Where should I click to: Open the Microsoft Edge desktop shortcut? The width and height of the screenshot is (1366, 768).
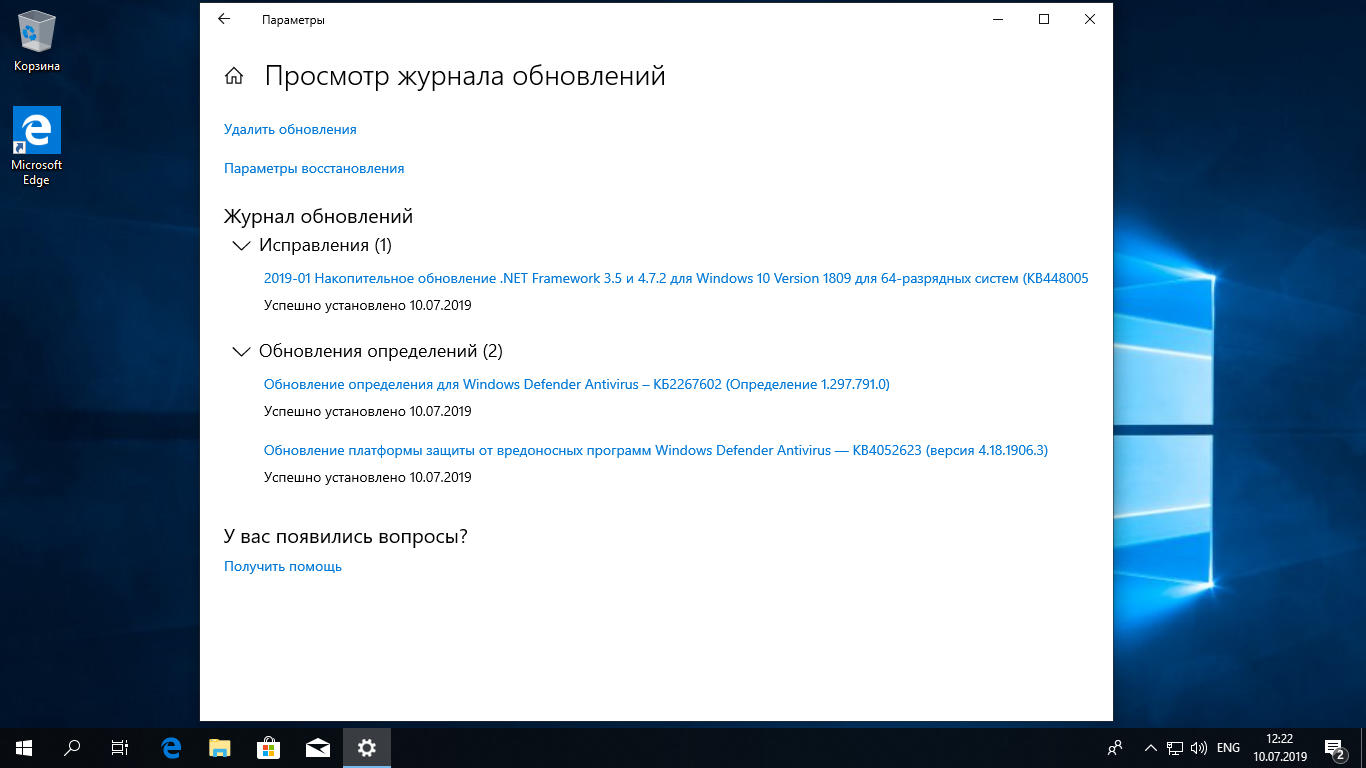pos(37,146)
